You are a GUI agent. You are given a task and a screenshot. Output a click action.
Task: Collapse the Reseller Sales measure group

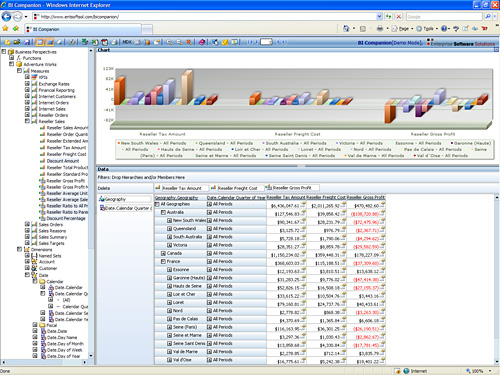(27, 121)
